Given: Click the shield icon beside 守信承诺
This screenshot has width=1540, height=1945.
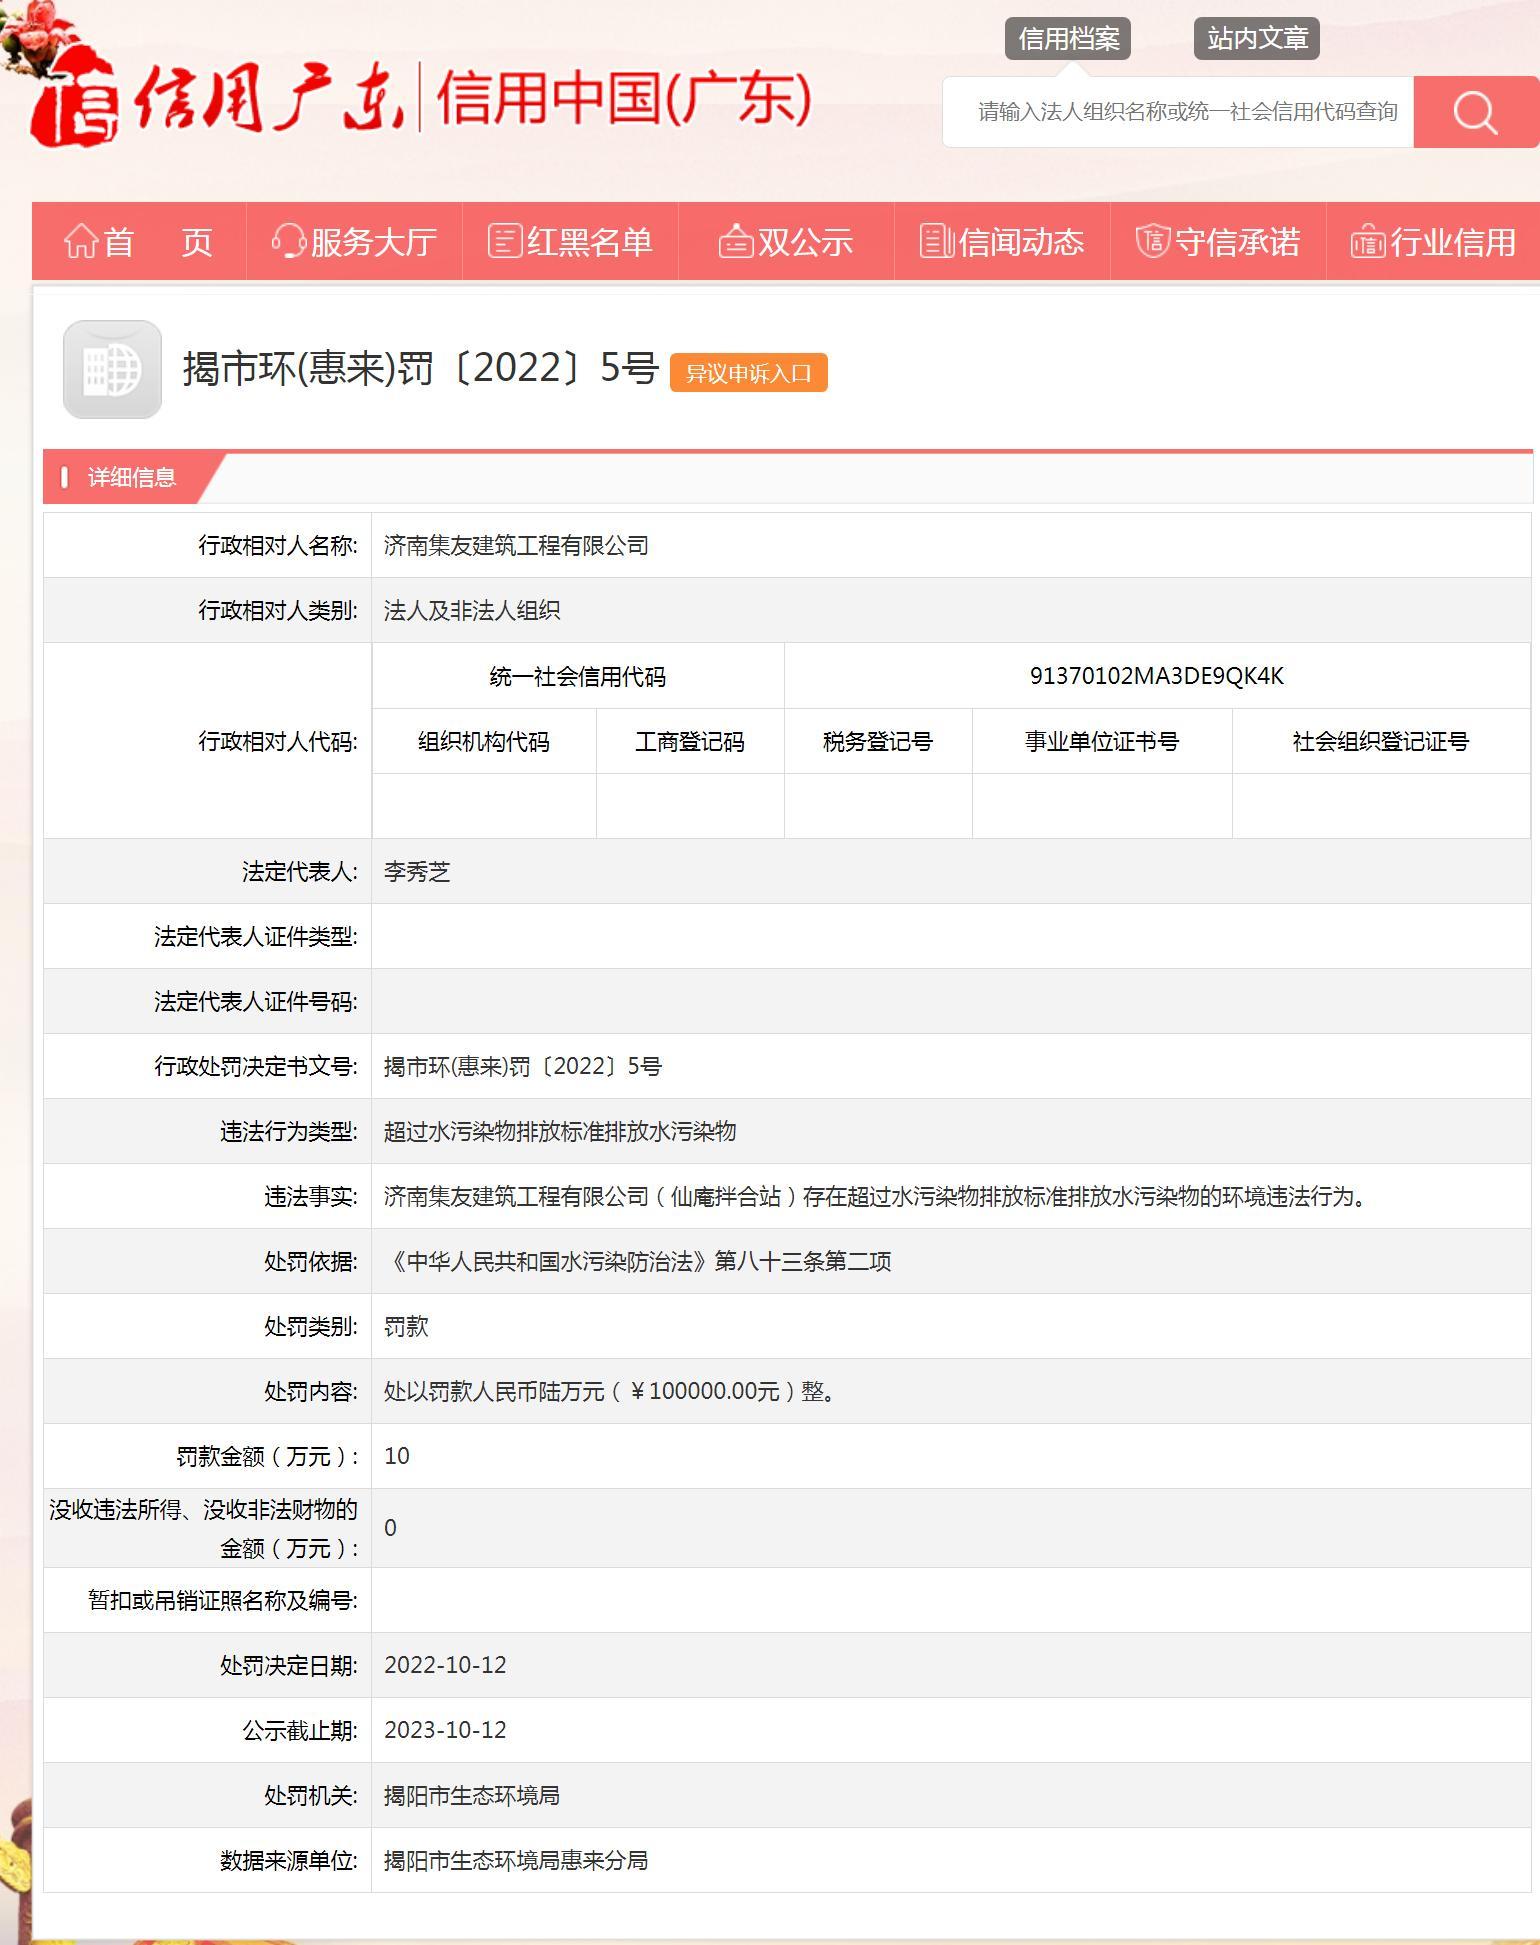Looking at the screenshot, I should [x=1153, y=241].
